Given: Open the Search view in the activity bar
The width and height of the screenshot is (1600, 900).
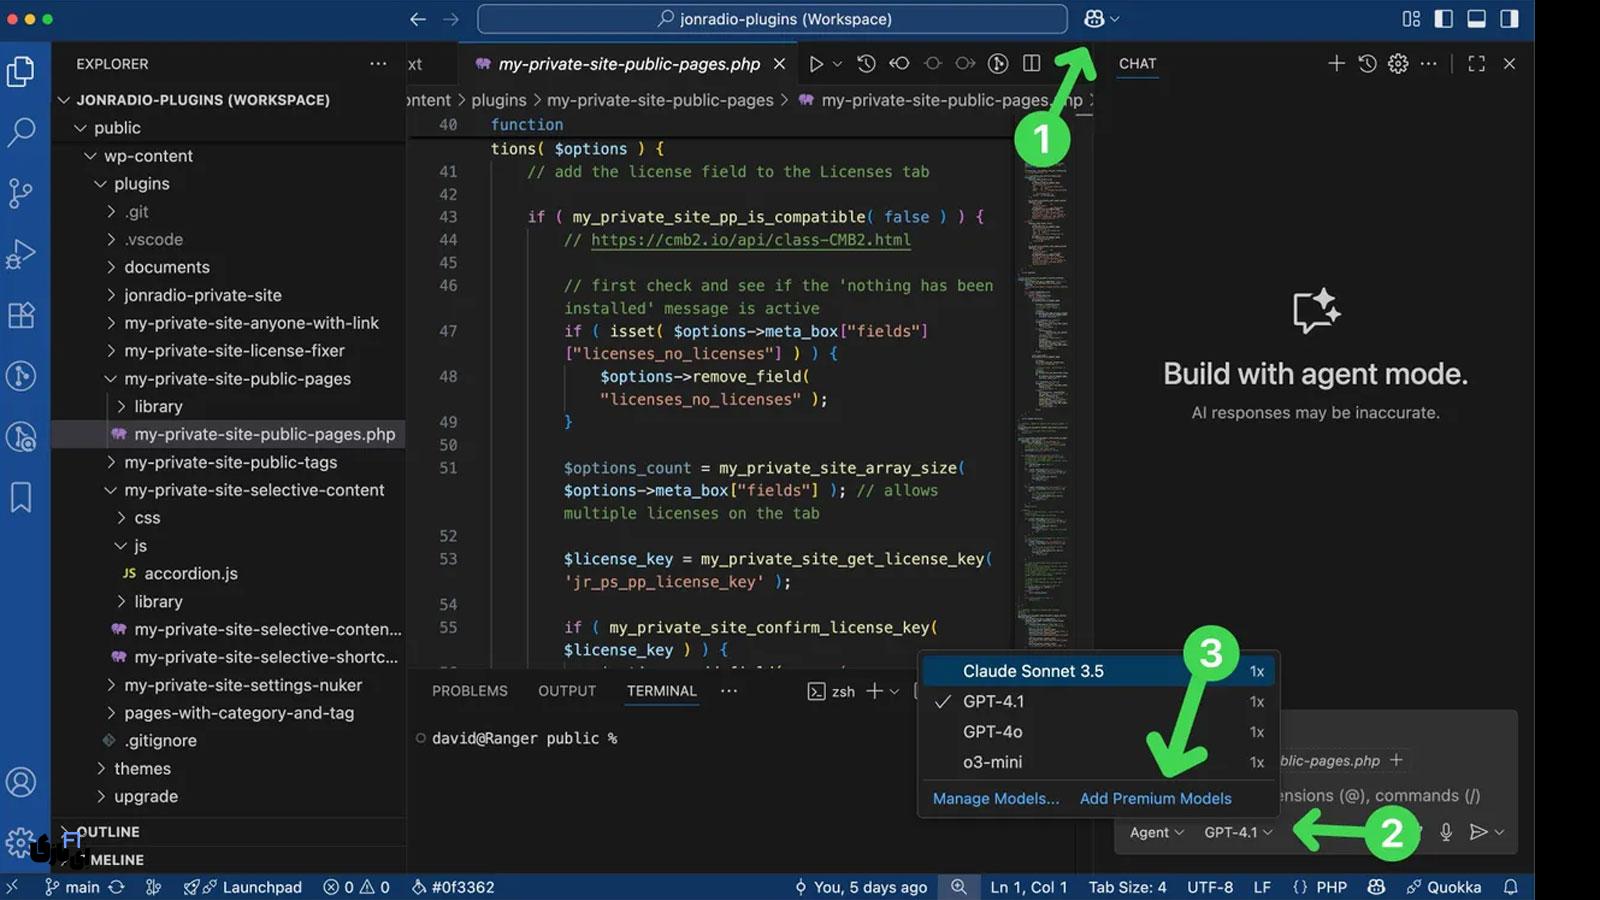Looking at the screenshot, I should pyautogui.click(x=22, y=132).
